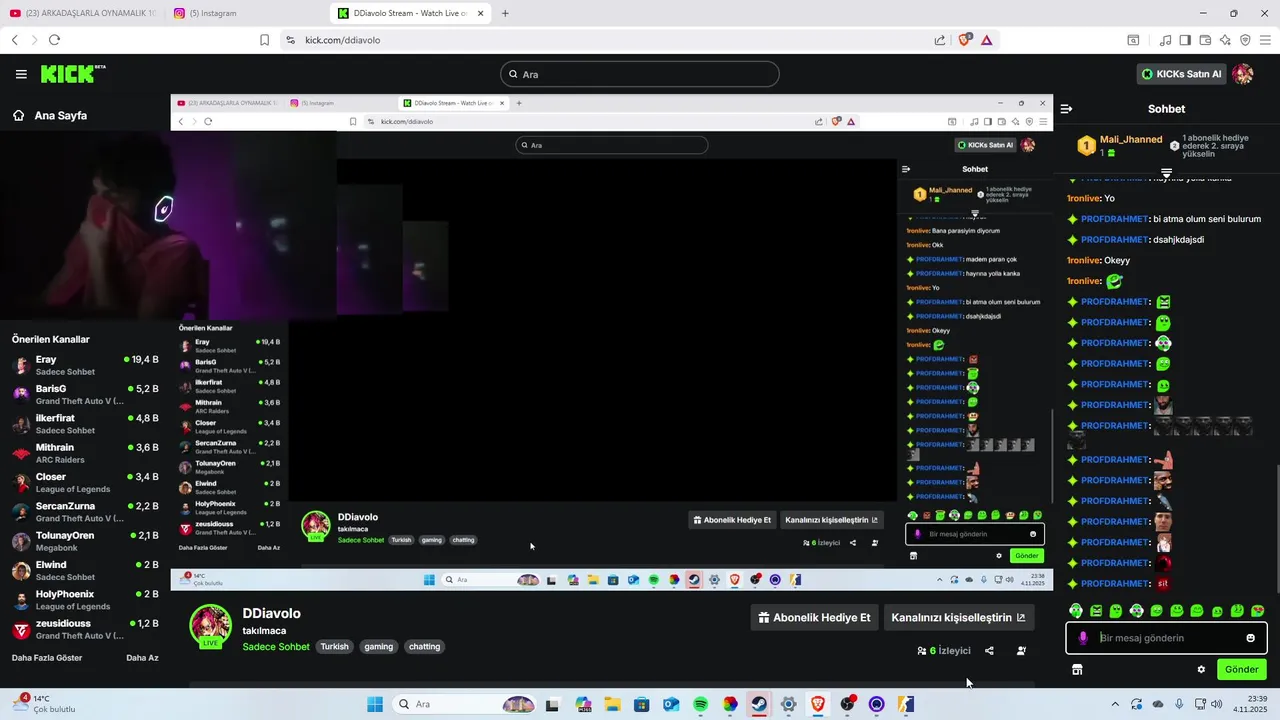Click the taskbar volume icon
The image size is (1280, 720).
click(x=1216, y=704)
